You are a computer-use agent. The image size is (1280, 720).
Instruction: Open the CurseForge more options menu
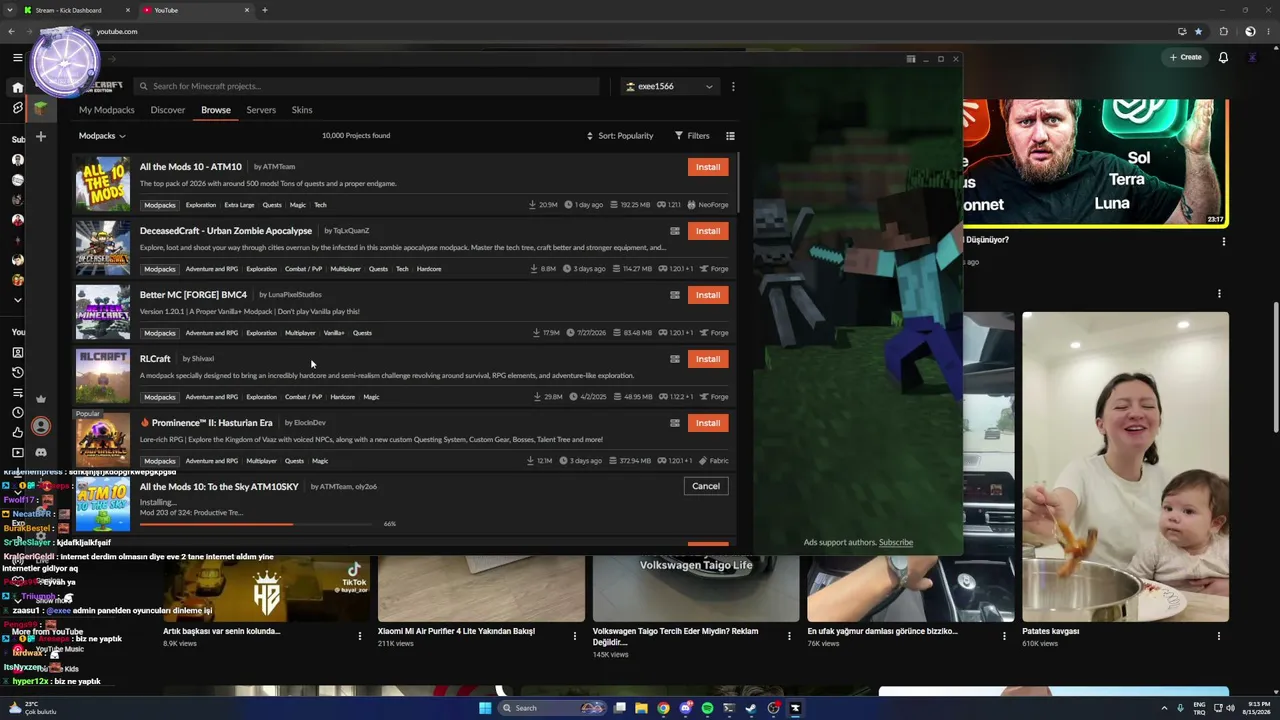pos(733,86)
